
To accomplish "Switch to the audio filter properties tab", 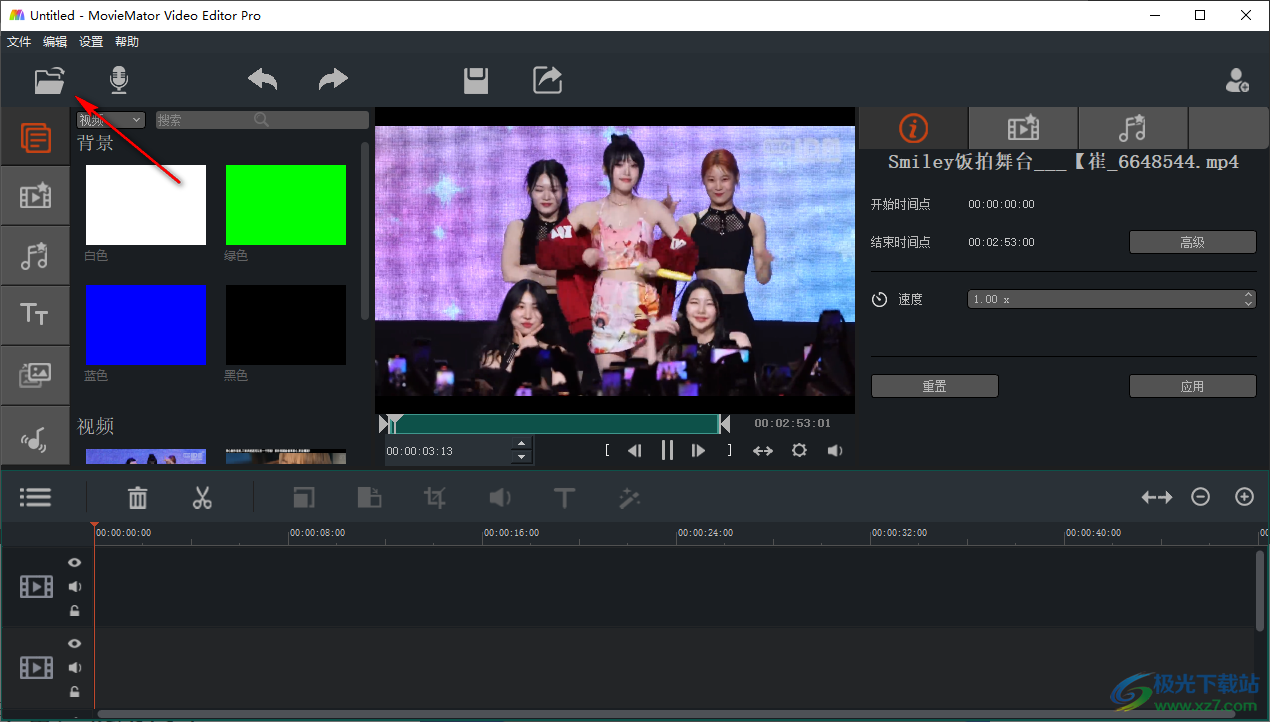I will click(1133, 128).
